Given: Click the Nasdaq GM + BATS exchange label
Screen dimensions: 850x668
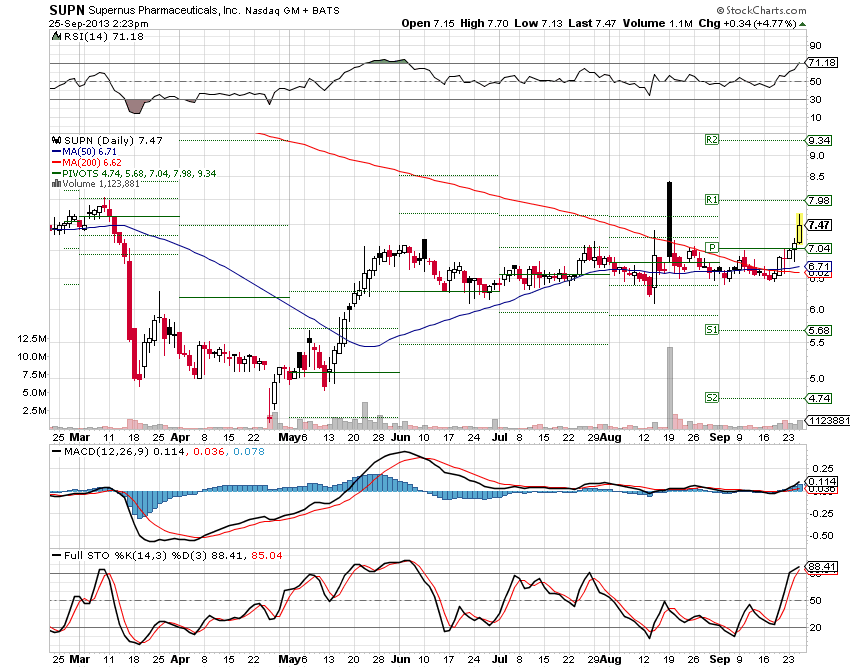Looking at the screenshot, I should click(292, 11).
